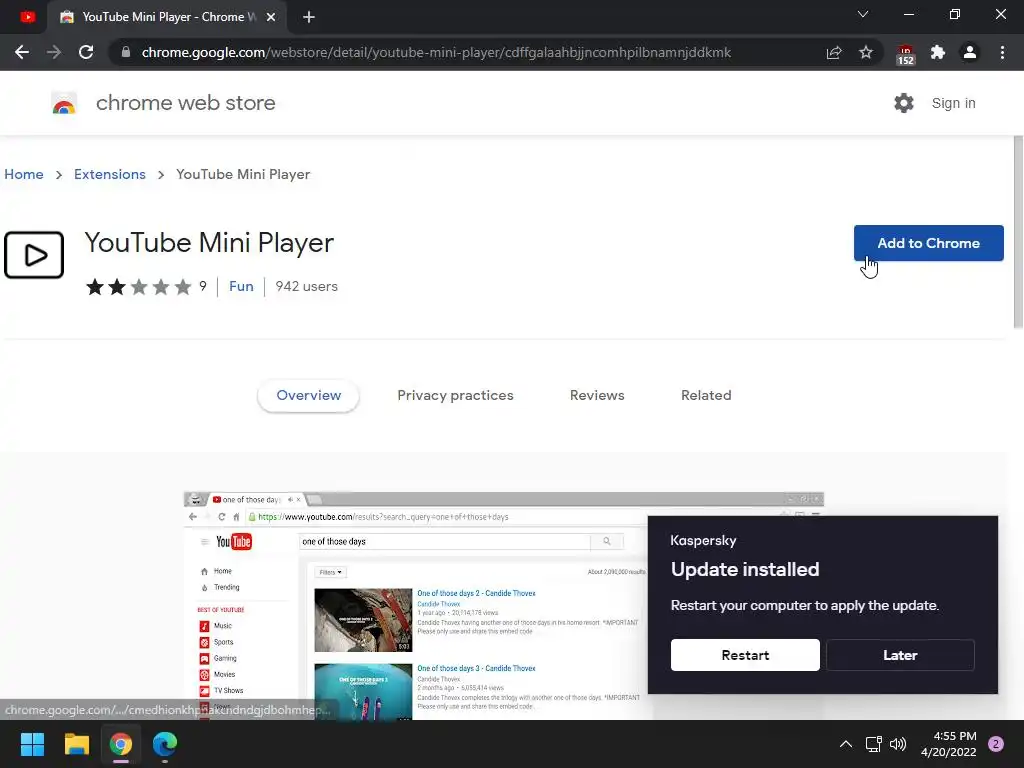Click Later in Kaspersky notification
1024x768 pixels.
(x=900, y=655)
